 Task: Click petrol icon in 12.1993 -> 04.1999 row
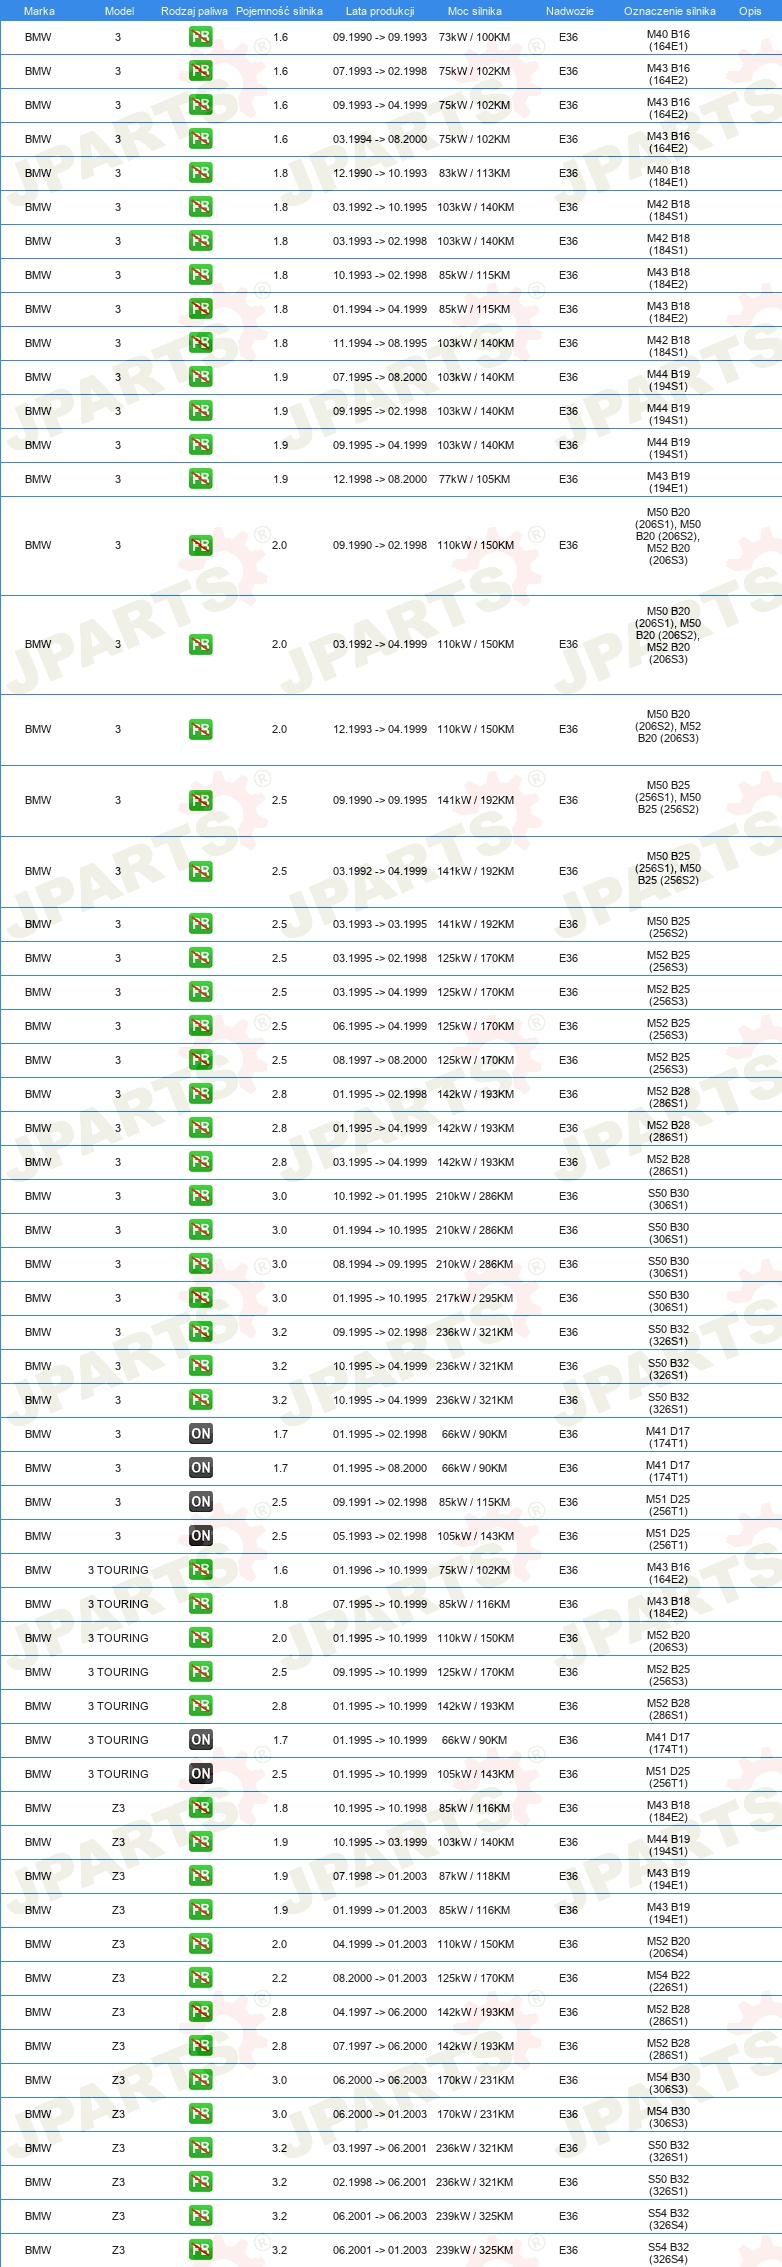tap(200, 730)
